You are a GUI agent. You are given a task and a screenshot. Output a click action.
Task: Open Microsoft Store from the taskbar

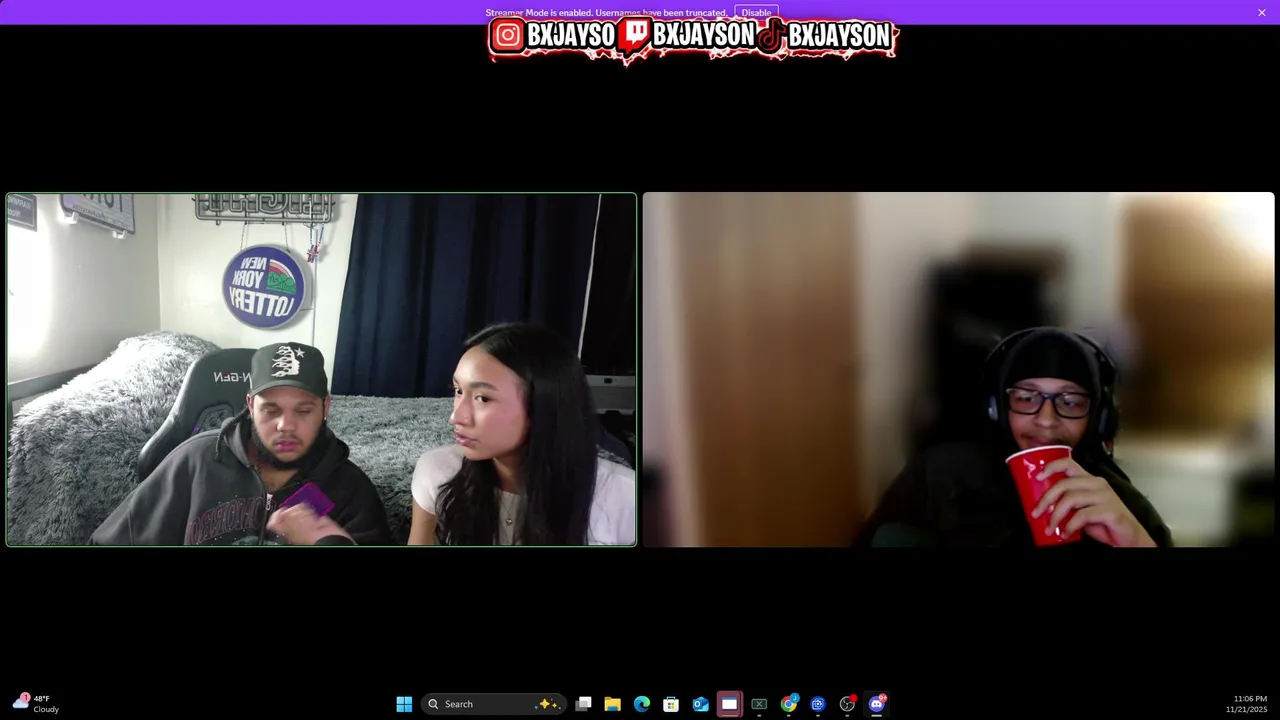pyautogui.click(x=671, y=704)
